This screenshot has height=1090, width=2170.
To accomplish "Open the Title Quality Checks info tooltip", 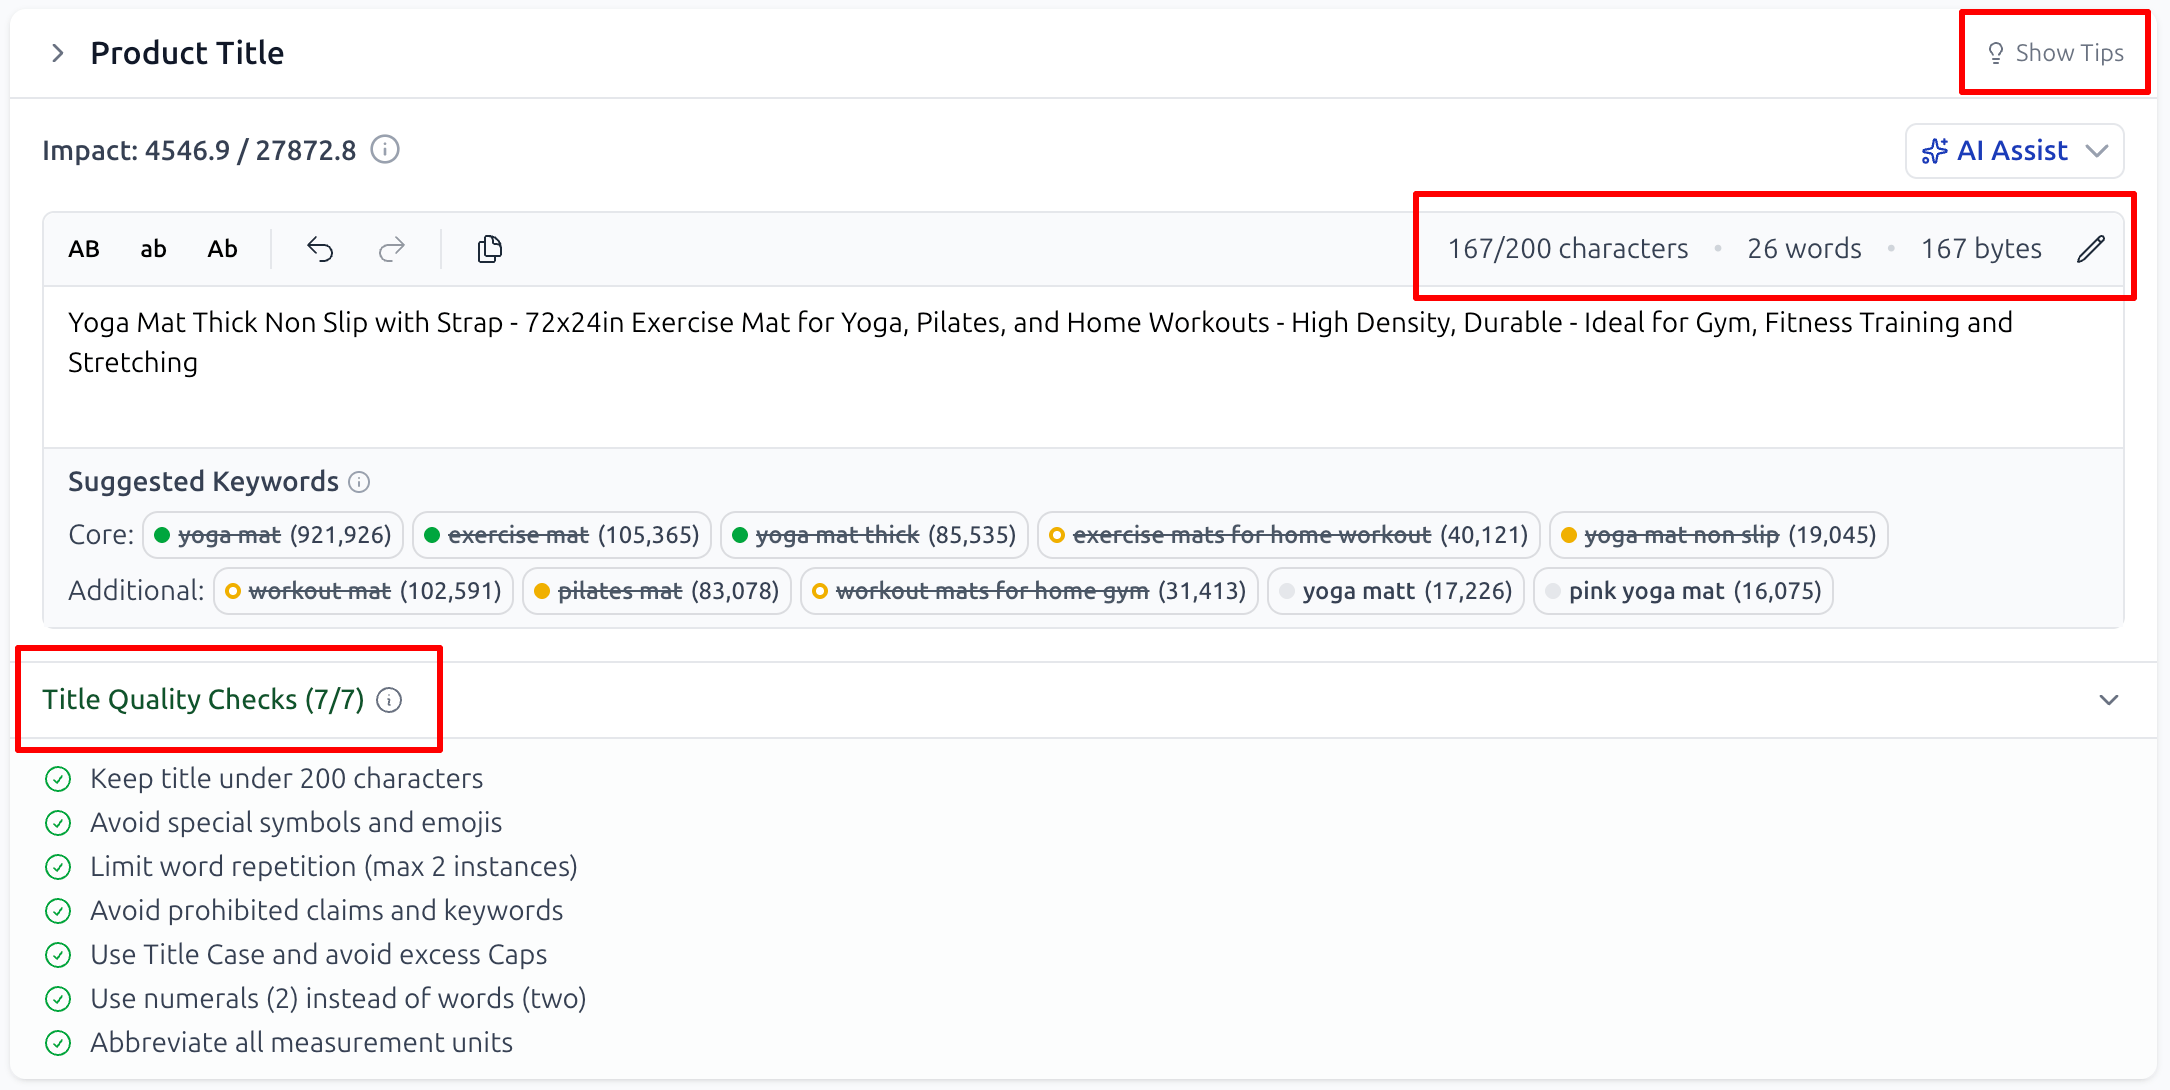I will 389,700.
